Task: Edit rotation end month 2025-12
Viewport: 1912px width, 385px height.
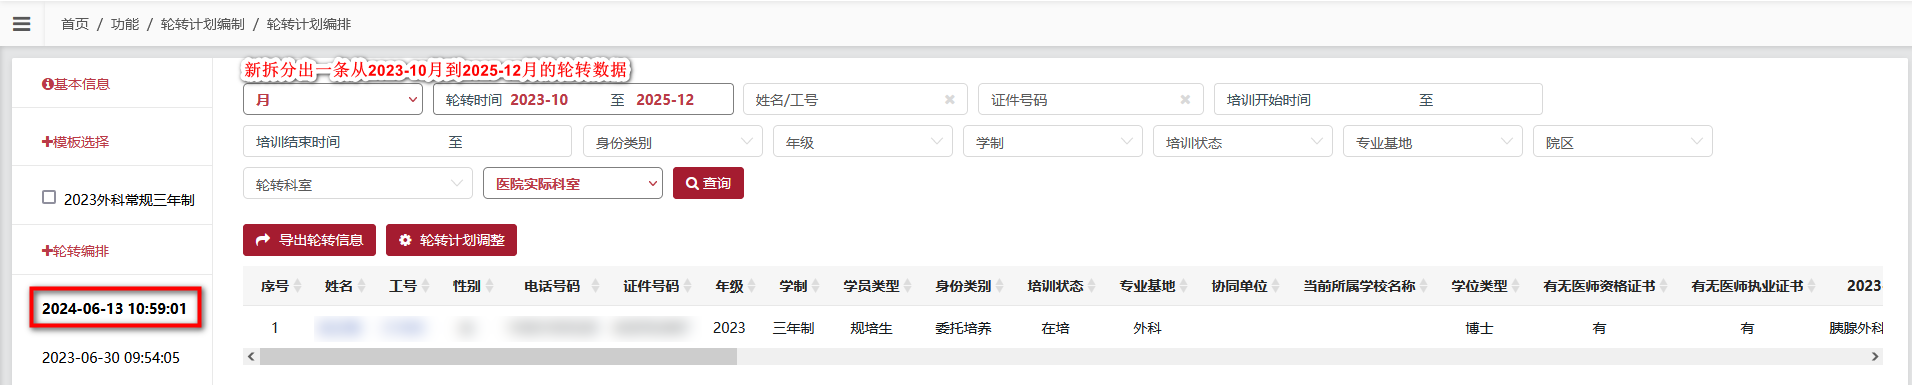Action: pyautogui.click(x=665, y=100)
